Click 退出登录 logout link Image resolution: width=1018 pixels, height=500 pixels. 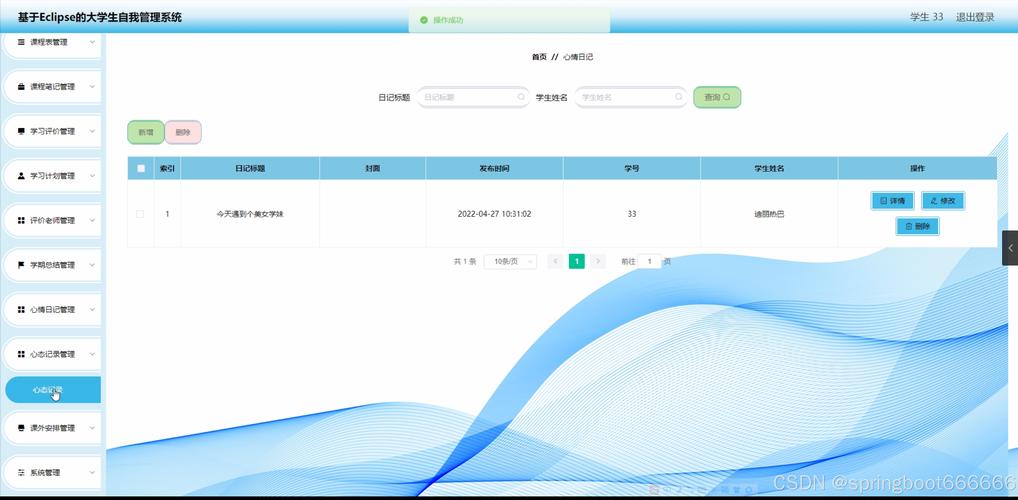(975, 17)
